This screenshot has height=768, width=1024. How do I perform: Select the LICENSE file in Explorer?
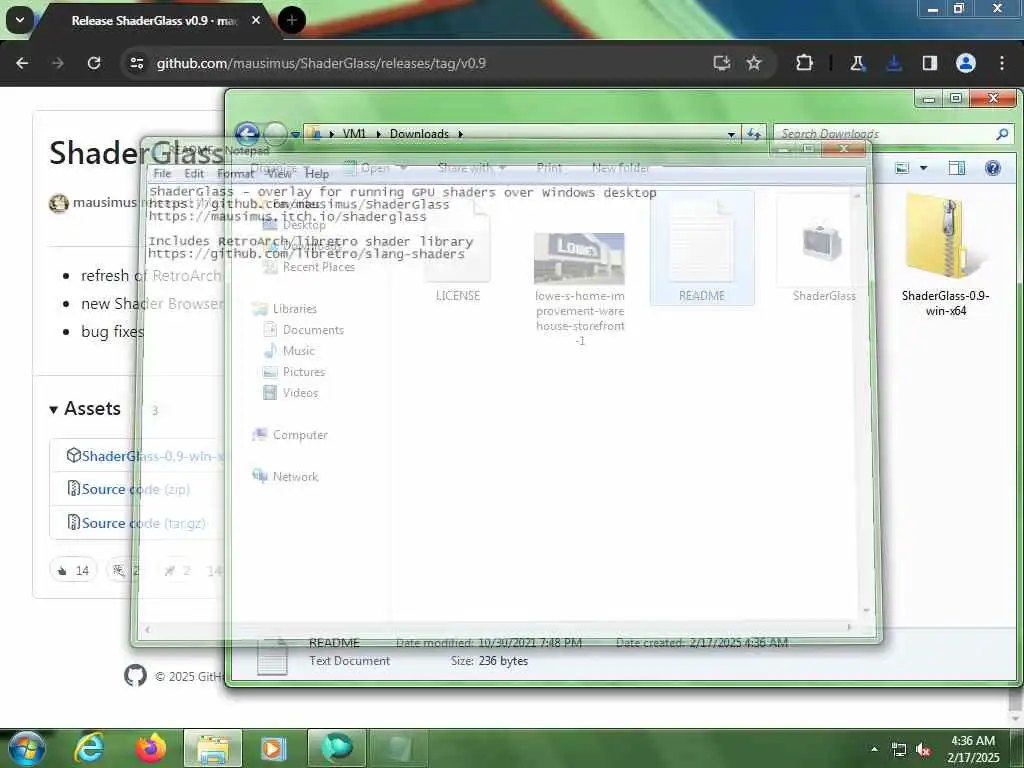(457, 249)
